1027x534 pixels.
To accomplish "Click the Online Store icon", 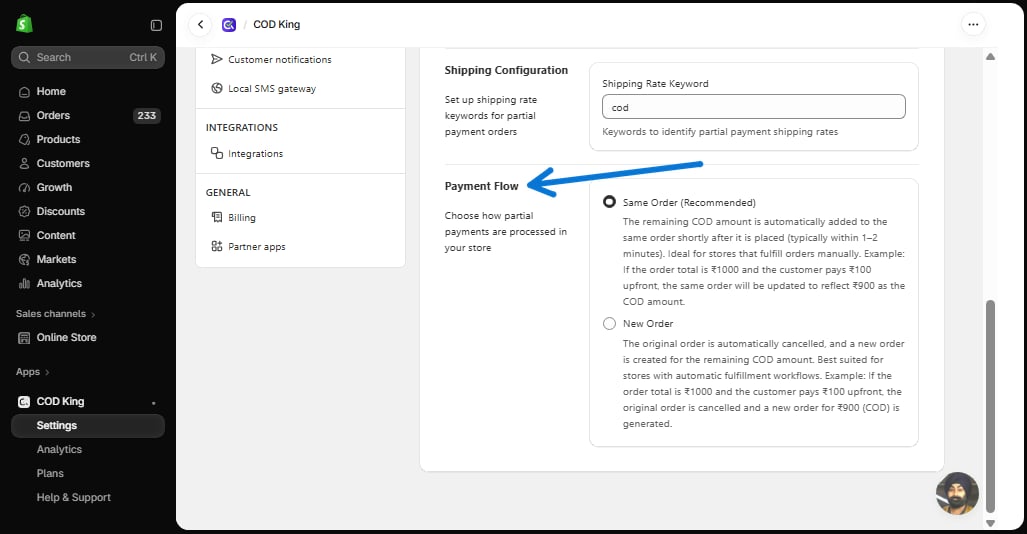I will coord(24,338).
